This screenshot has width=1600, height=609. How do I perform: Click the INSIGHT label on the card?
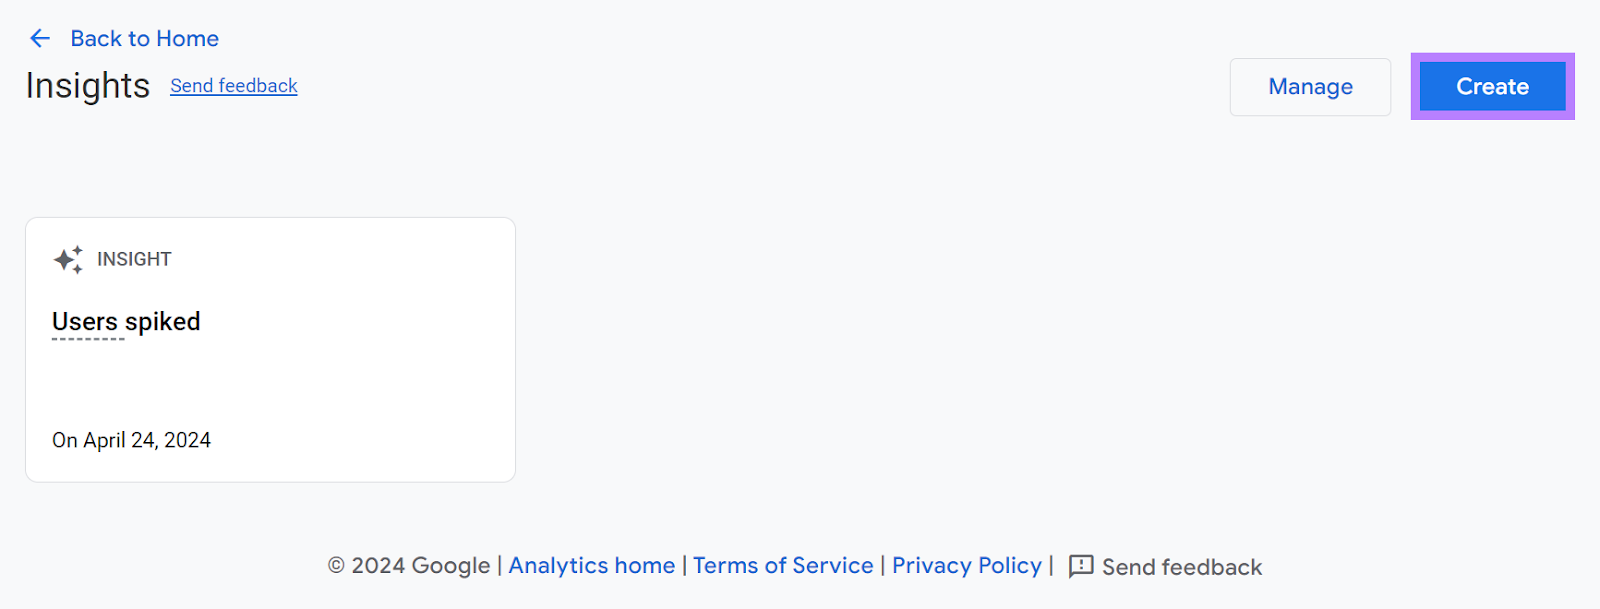point(133,259)
